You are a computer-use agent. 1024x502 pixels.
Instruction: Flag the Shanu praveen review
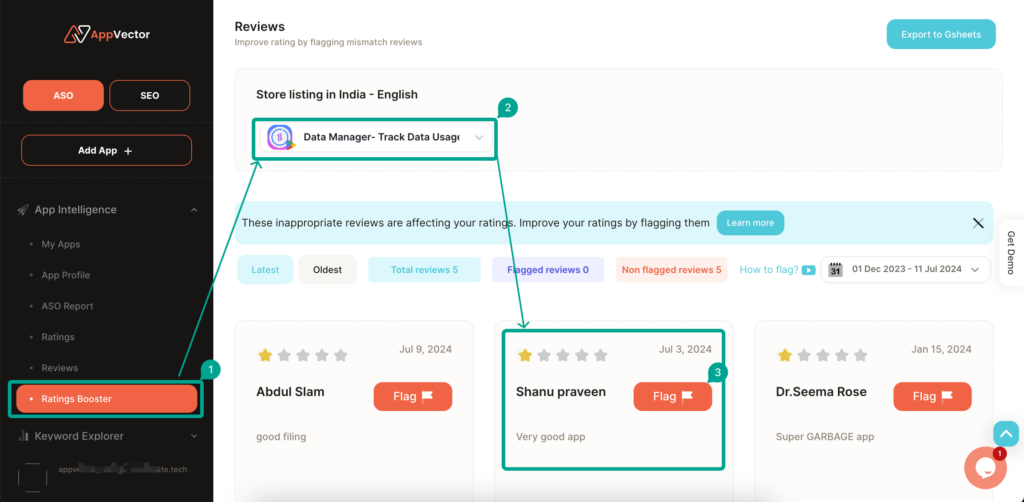672,396
